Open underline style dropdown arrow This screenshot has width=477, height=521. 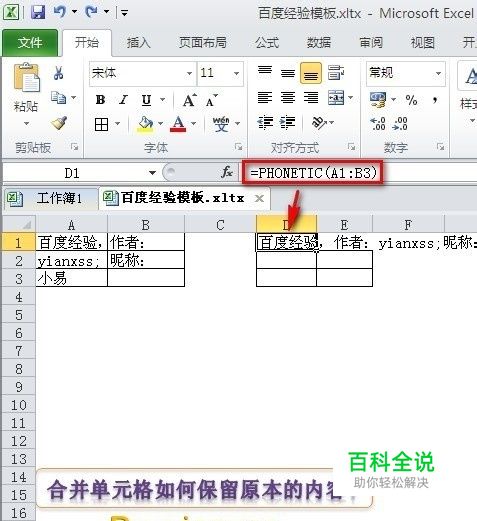pos(163,100)
